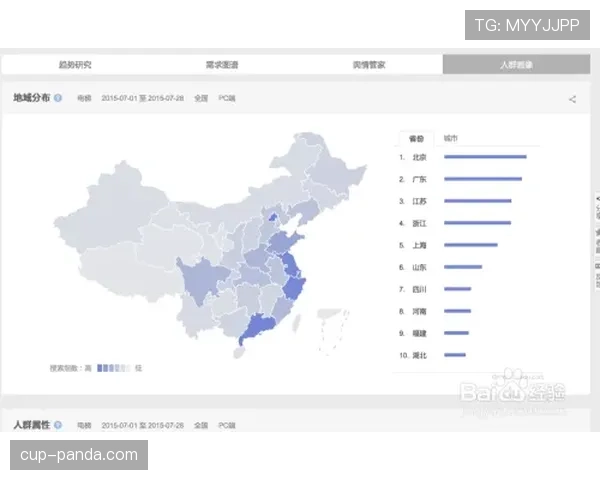Click Taiwan on the map
The image size is (600, 480).
(x=297, y=322)
